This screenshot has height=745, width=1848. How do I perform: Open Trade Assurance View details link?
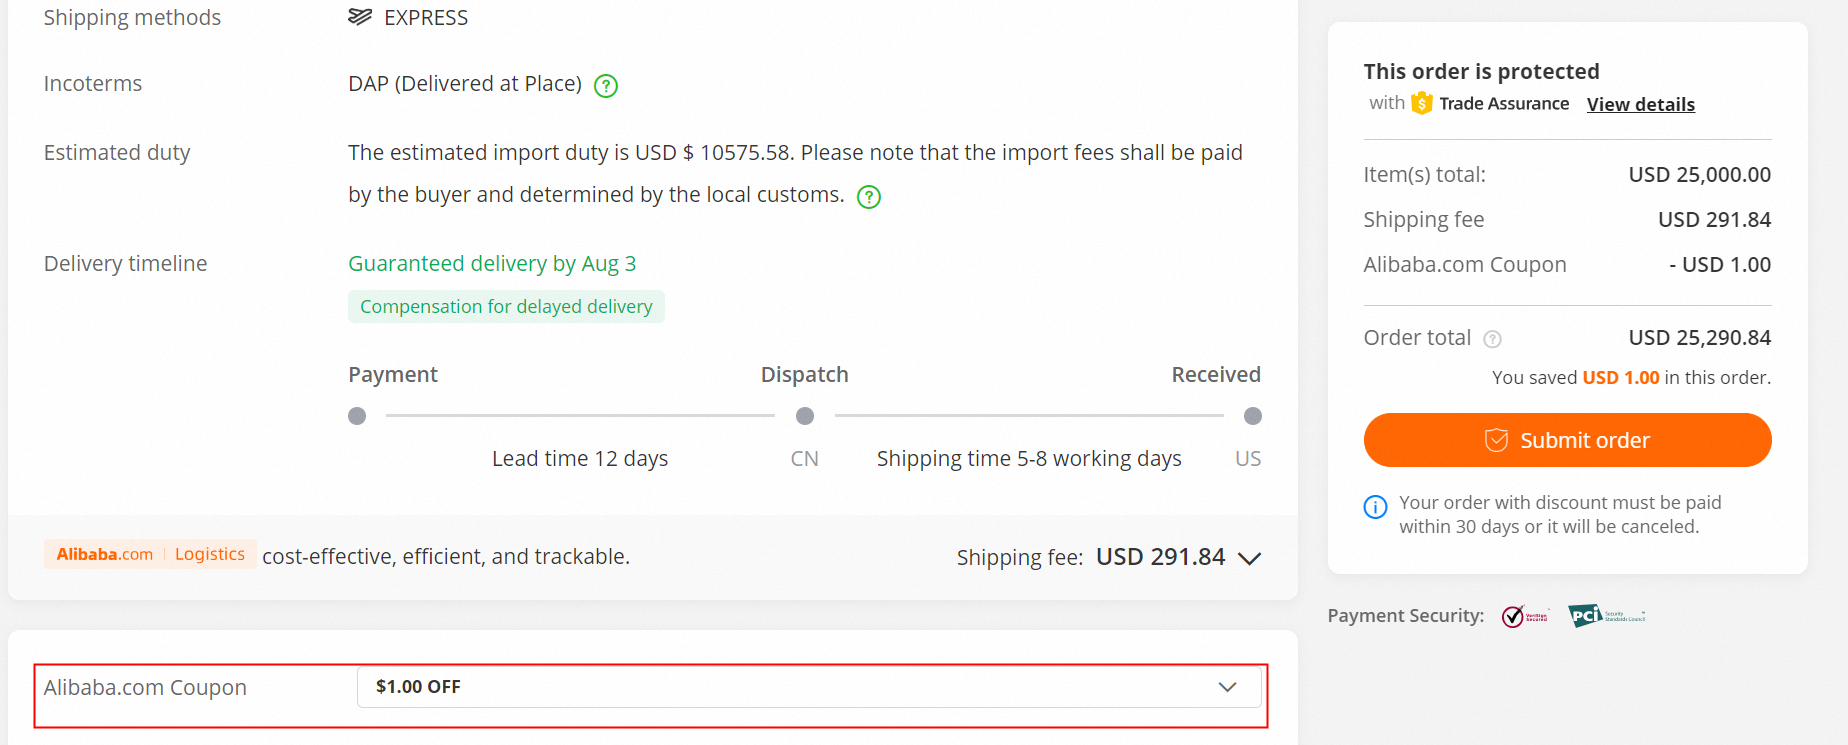coord(1640,104)
